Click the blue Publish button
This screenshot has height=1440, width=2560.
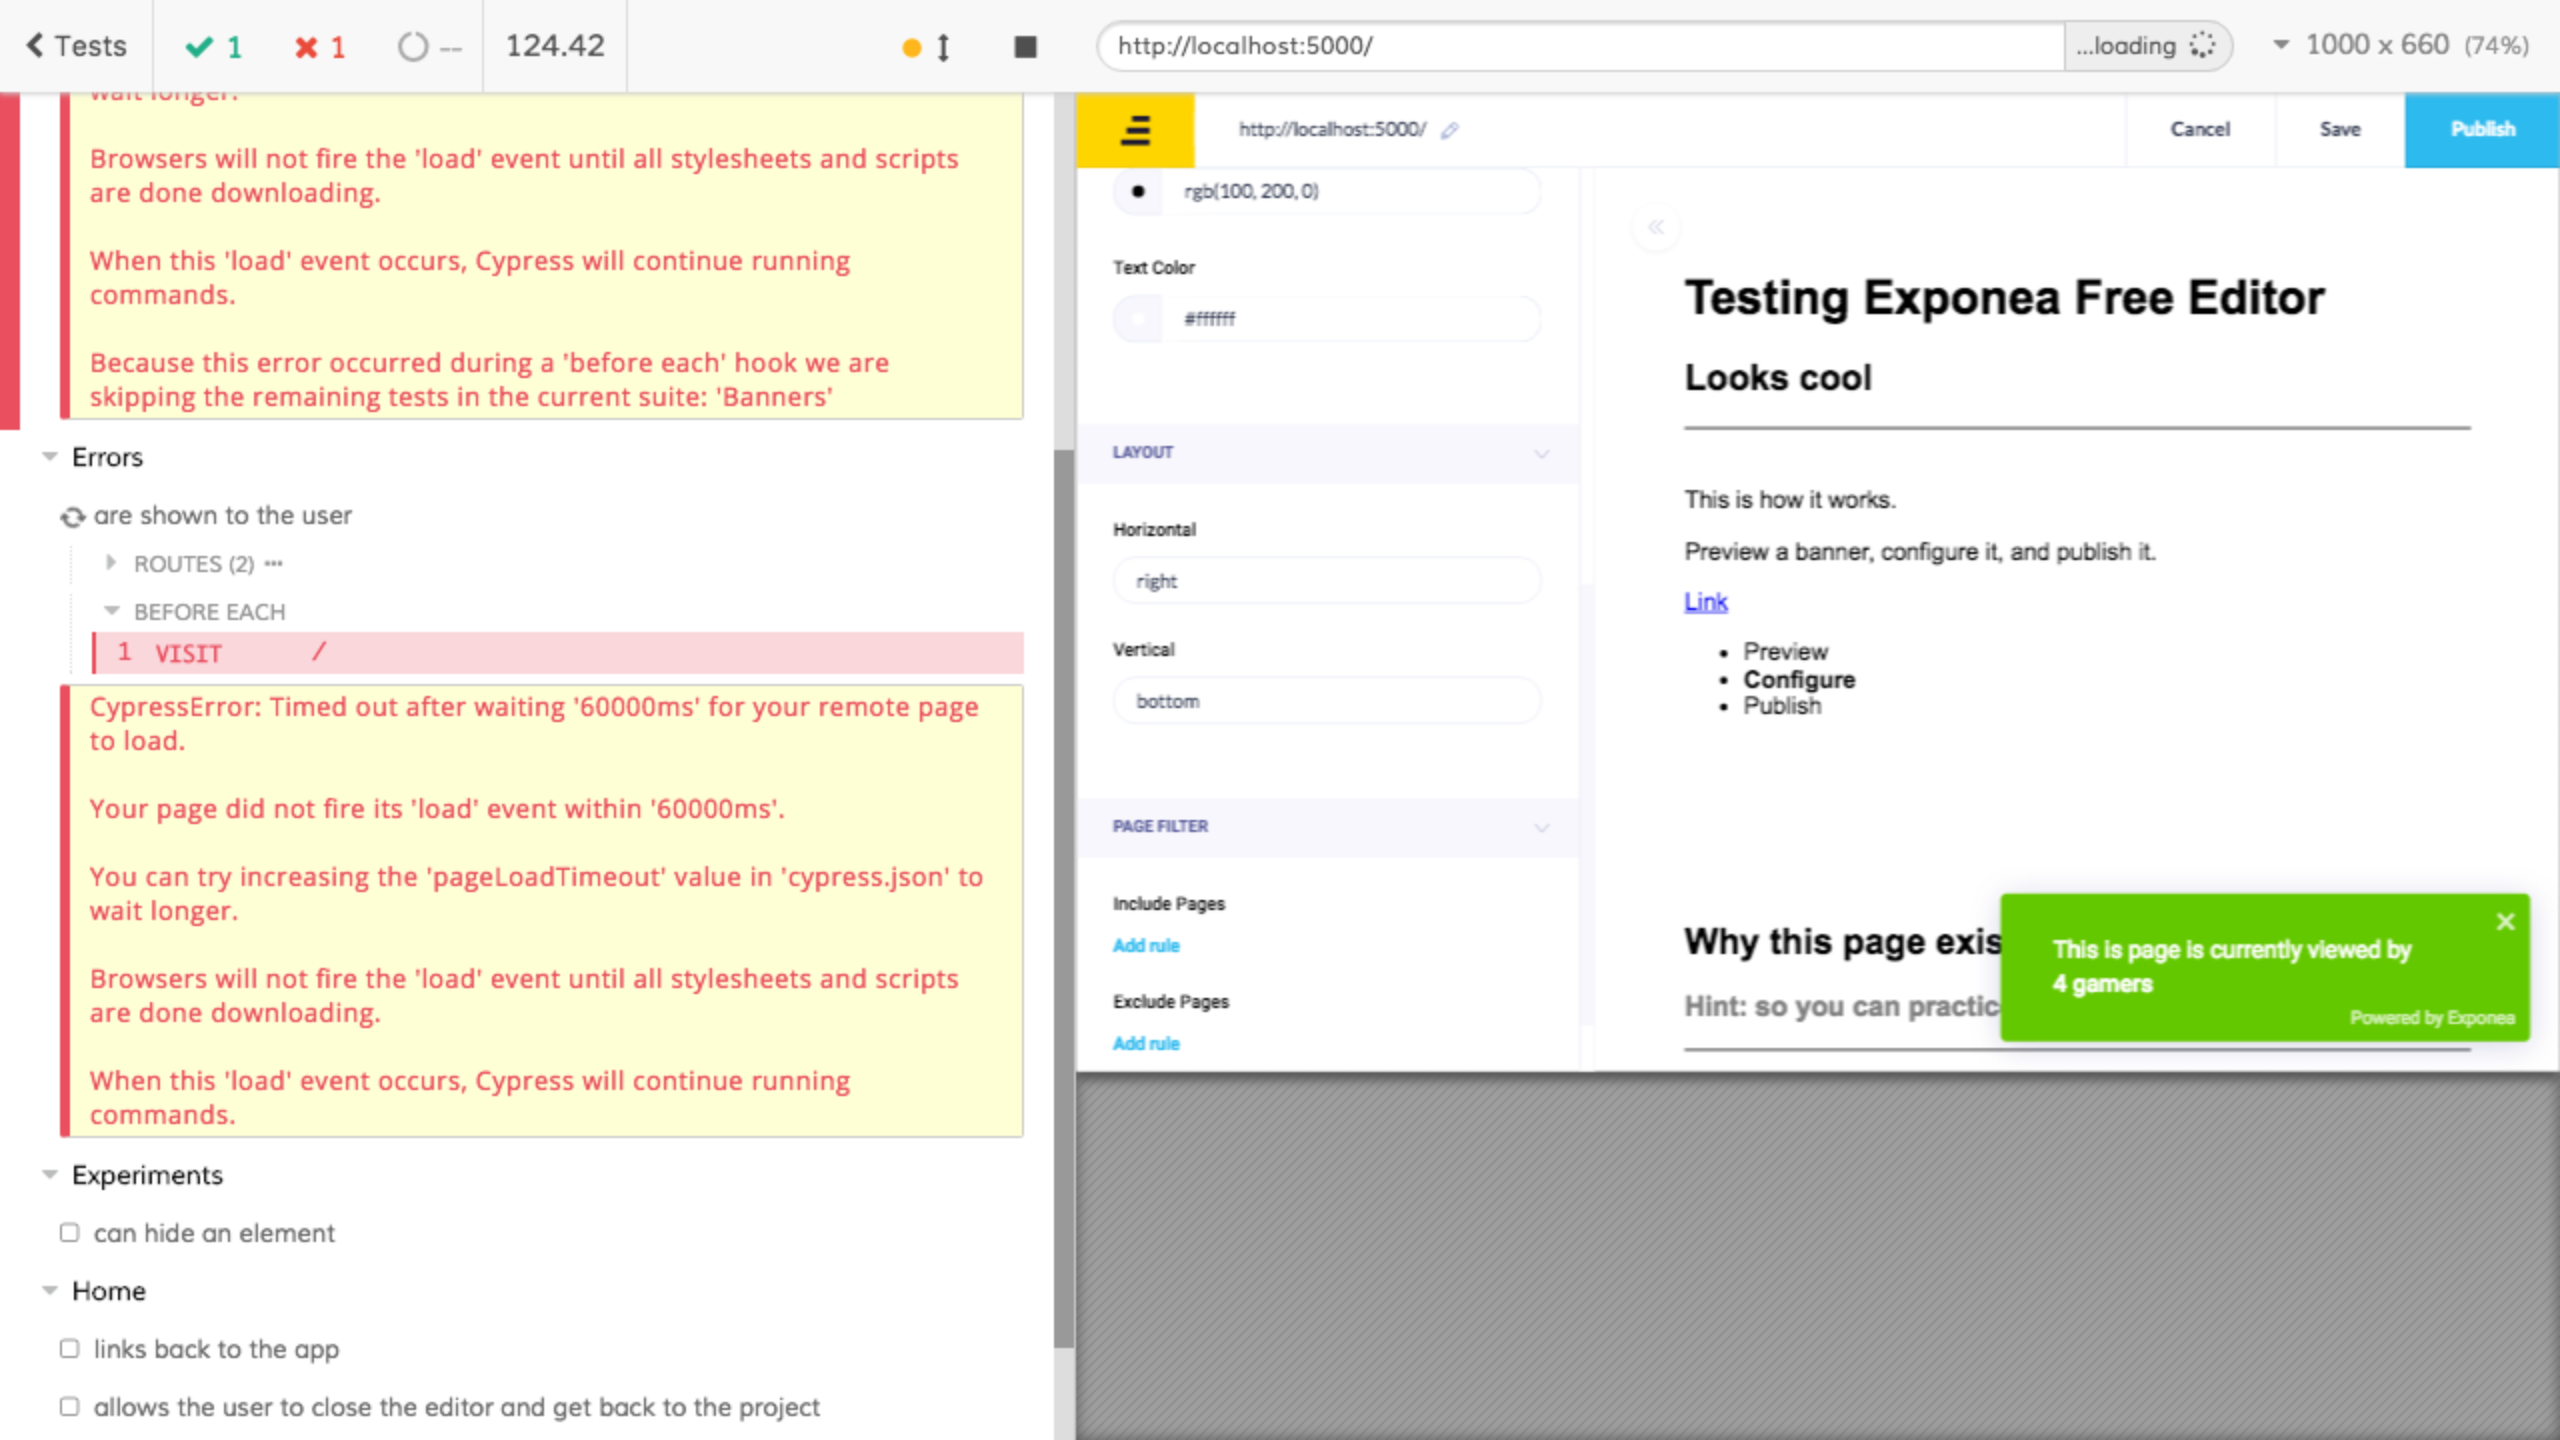(2481, 130)
